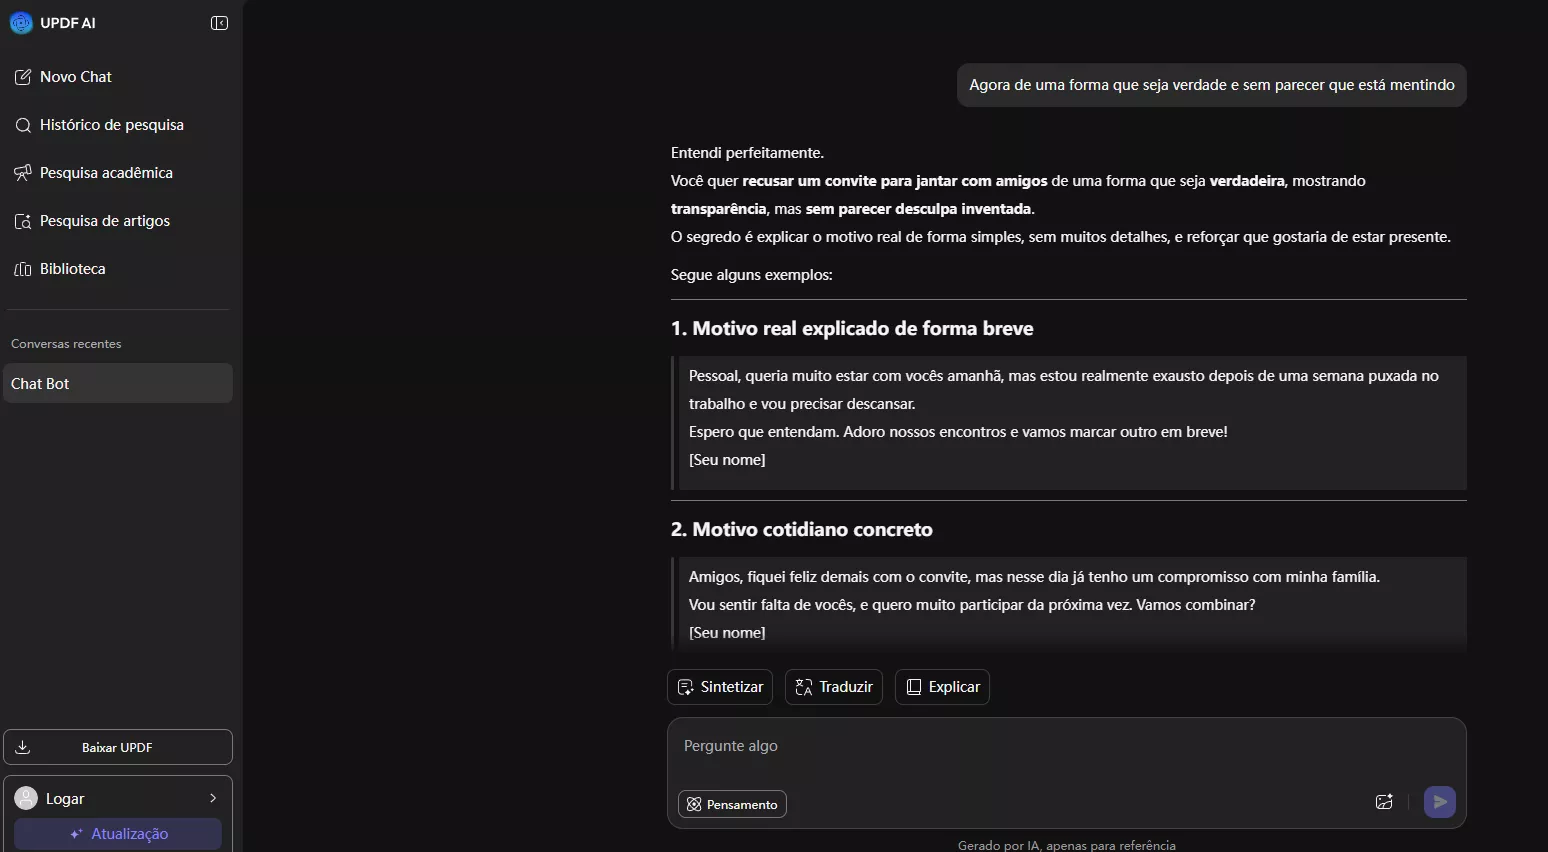Click the quote line starting 'Amigos, fiquei feliz demais'
Screen dimensions: 1548x852
pyautogui.click(x=1034, y=577)
